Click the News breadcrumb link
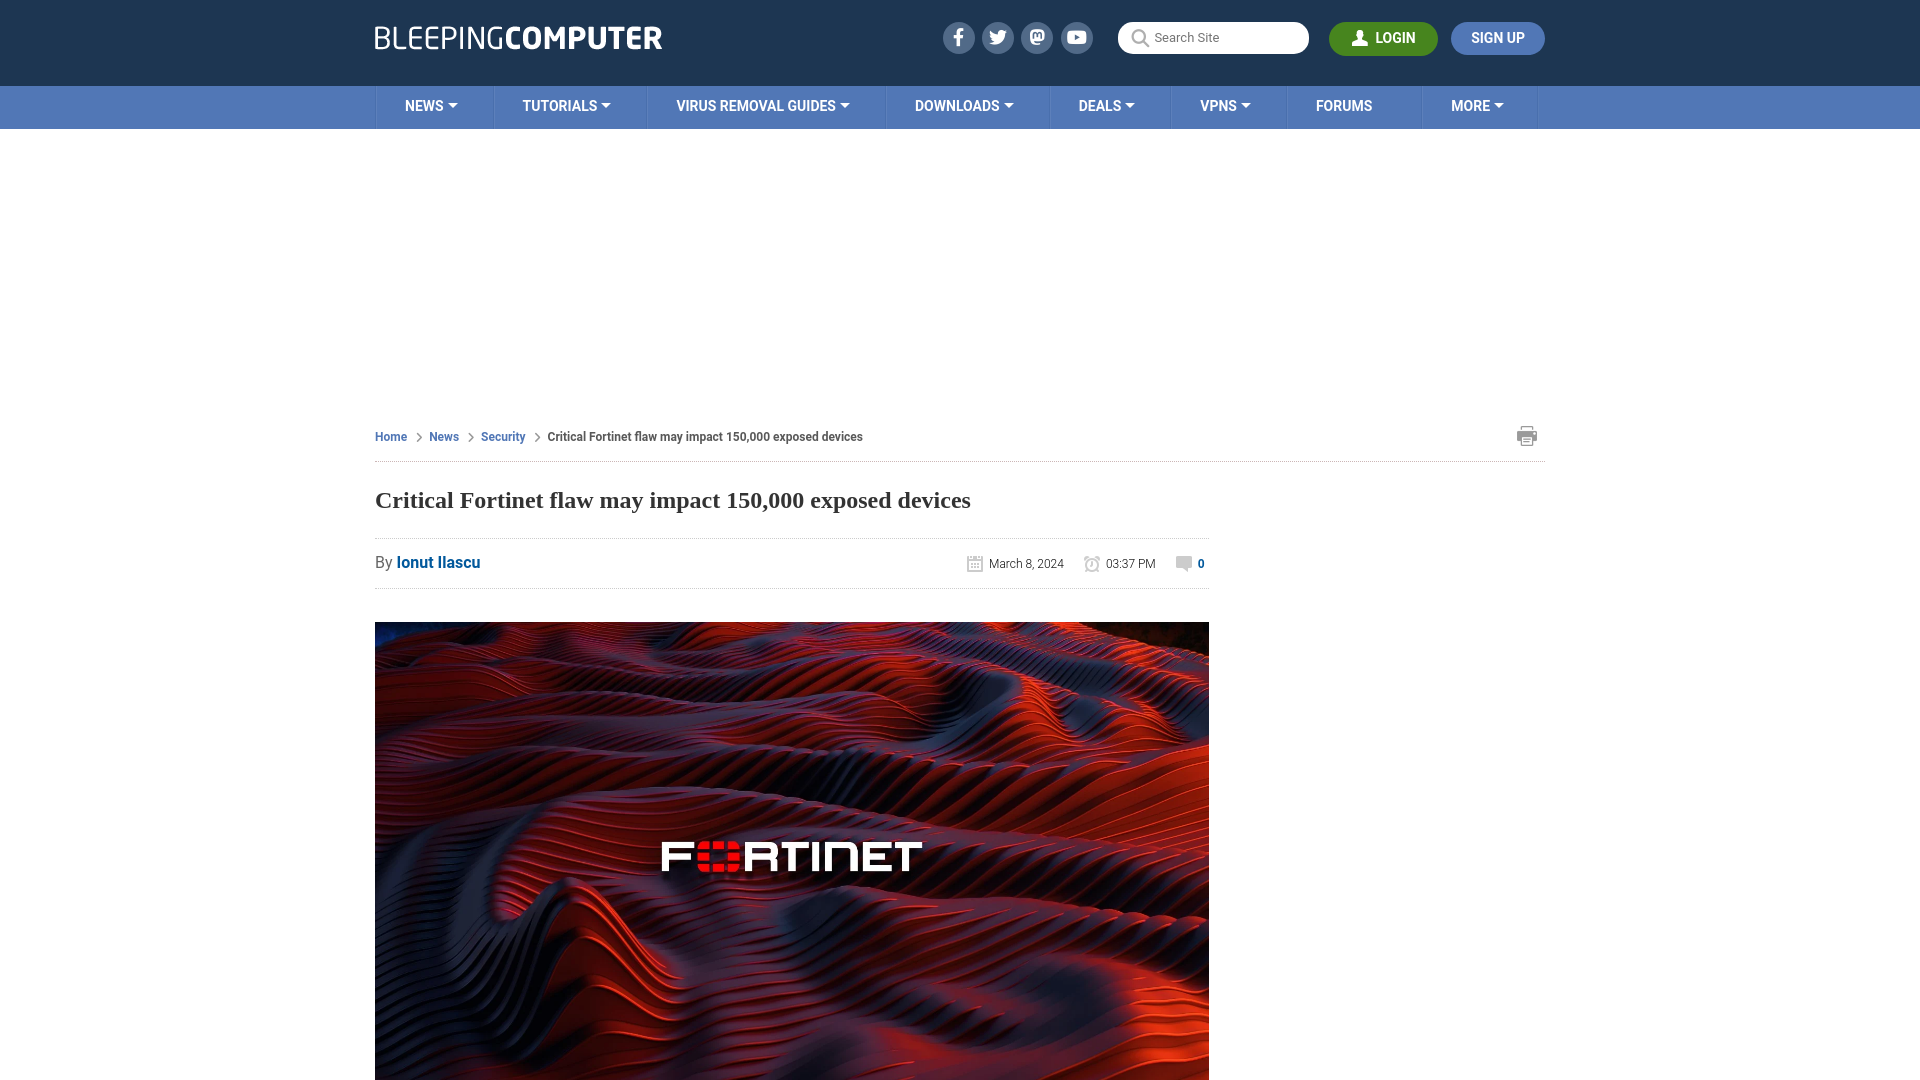The width and height of the screenshot is (1920, 1080). pos(443,436)
